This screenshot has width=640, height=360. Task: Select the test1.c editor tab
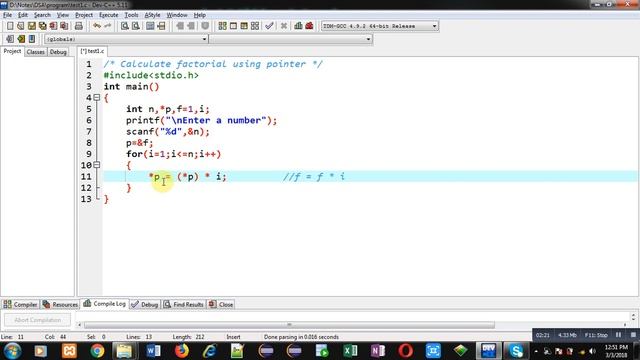pyautogui.click(x=92, y=51)
